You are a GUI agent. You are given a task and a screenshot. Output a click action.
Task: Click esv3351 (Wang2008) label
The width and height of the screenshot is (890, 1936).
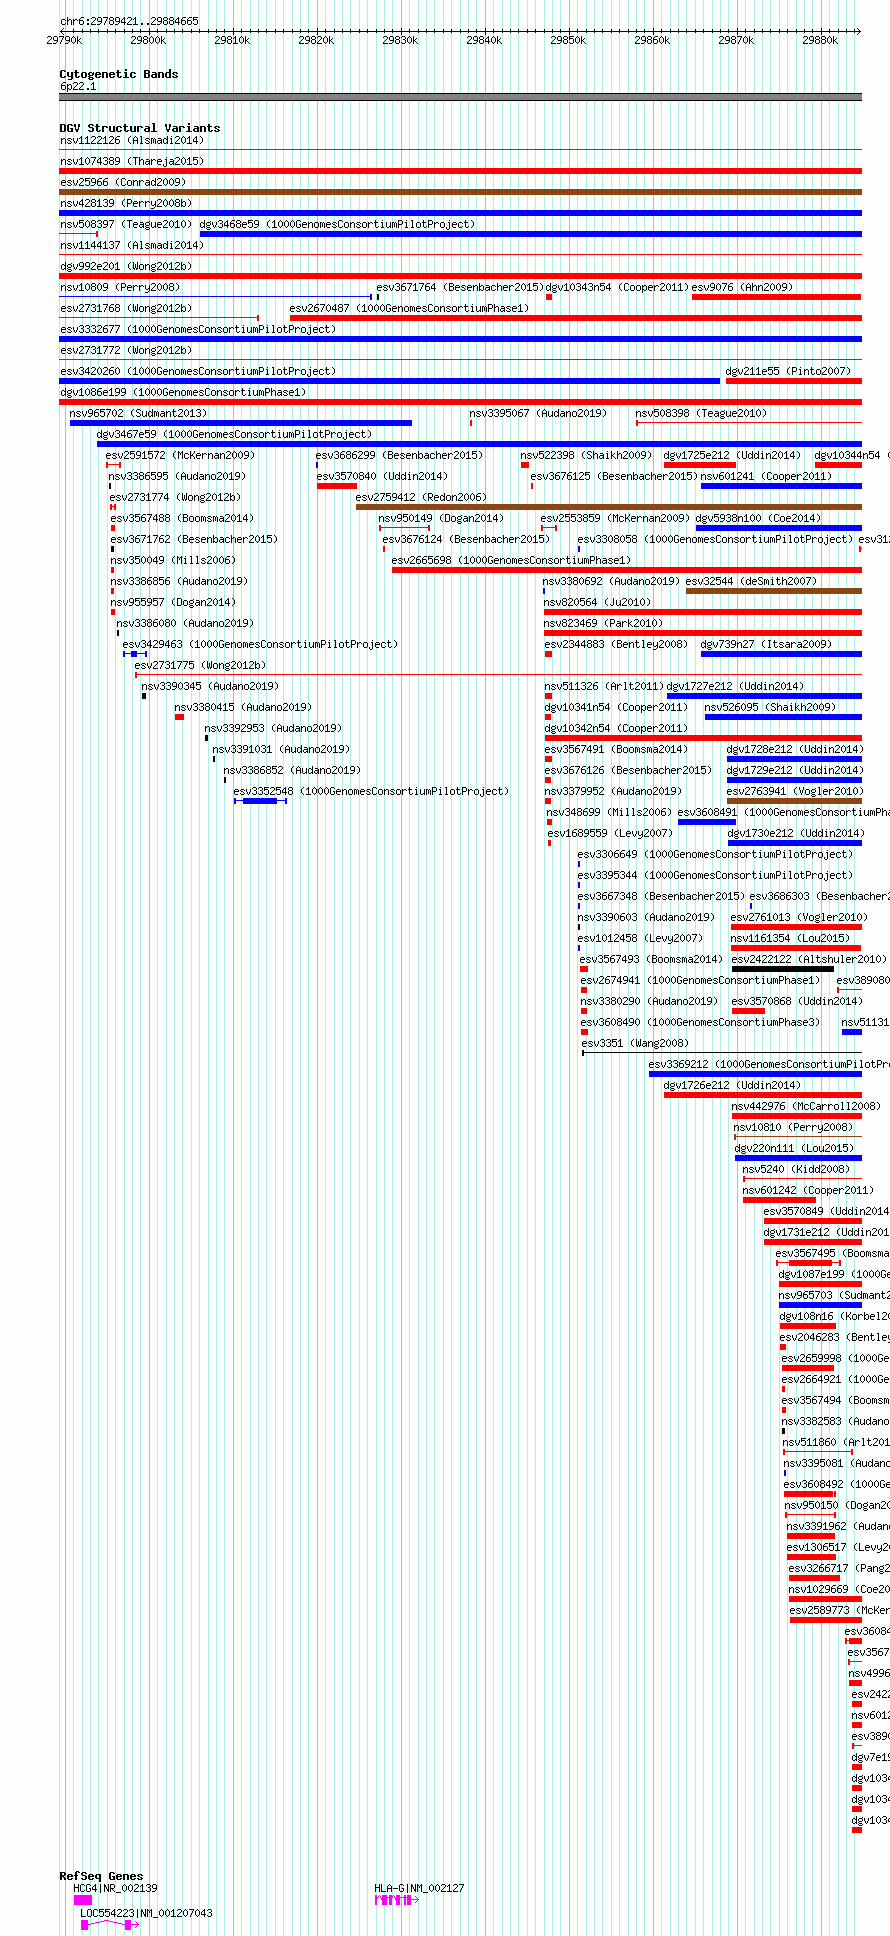click(x=635, y=1043)
